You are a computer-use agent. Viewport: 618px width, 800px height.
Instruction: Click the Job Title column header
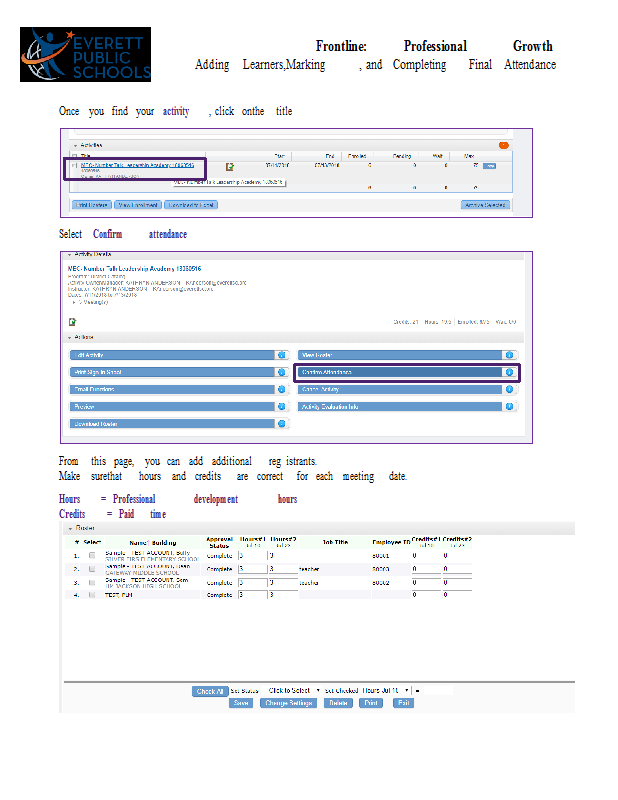pos(335,542)
